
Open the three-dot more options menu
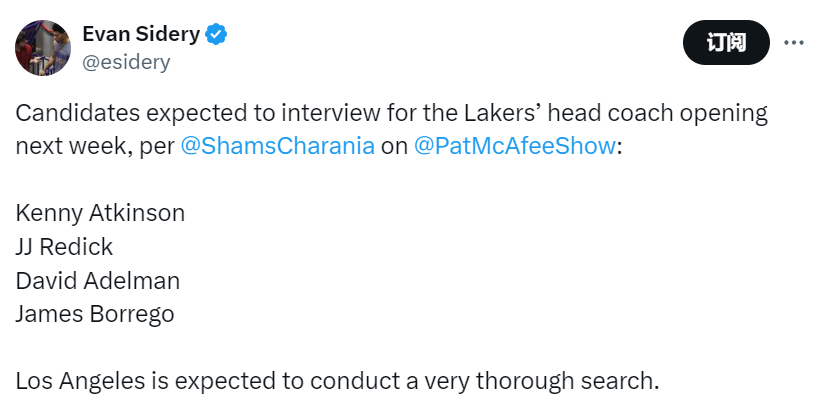point(794,43)
